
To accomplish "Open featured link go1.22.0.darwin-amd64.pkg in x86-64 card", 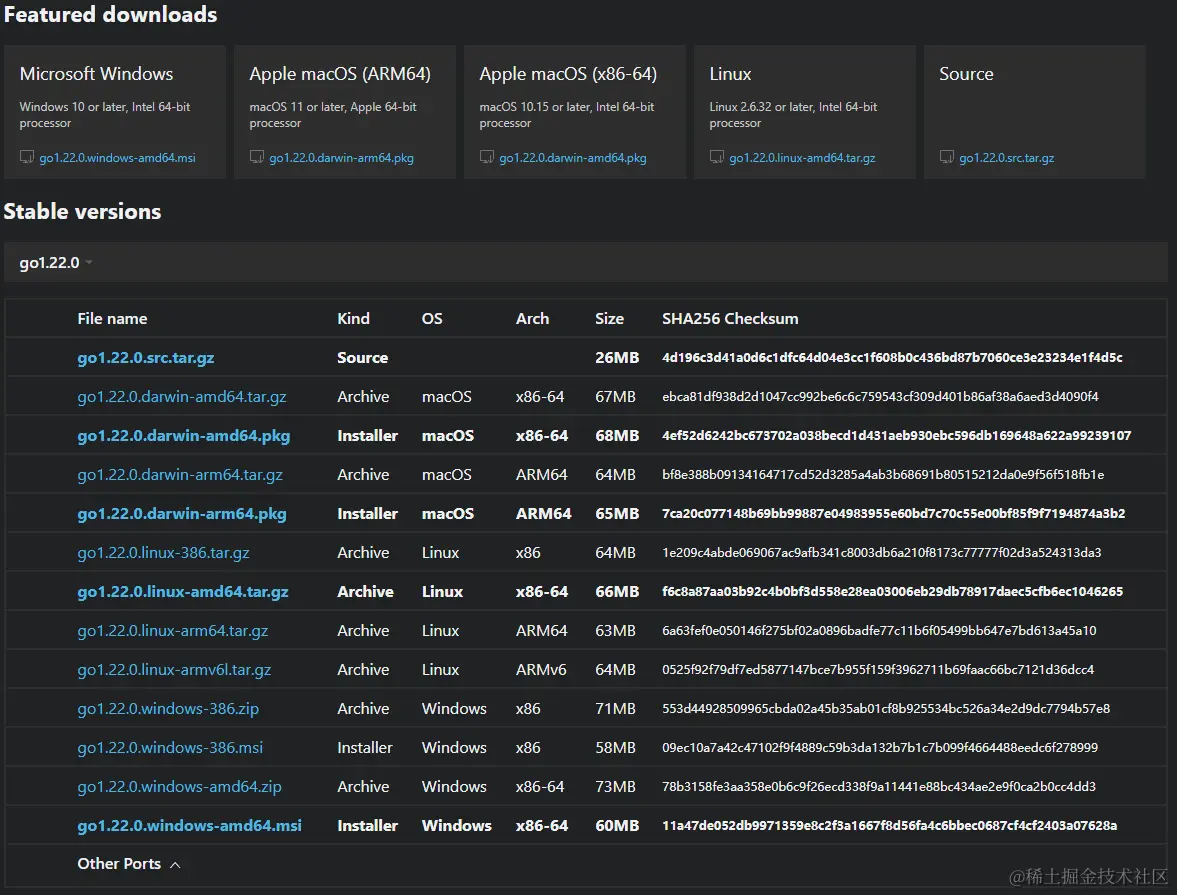I will click(x=573, y=158).
